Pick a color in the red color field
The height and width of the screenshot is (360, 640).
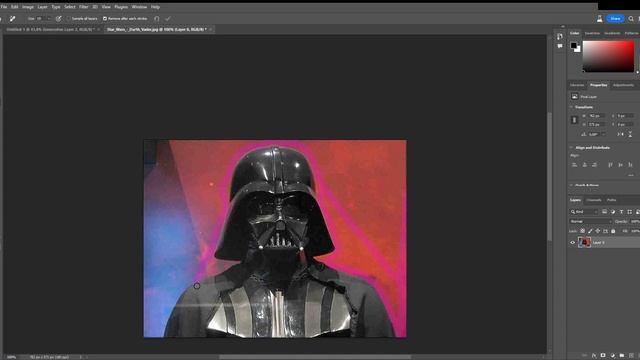click(x=608, y=56)
